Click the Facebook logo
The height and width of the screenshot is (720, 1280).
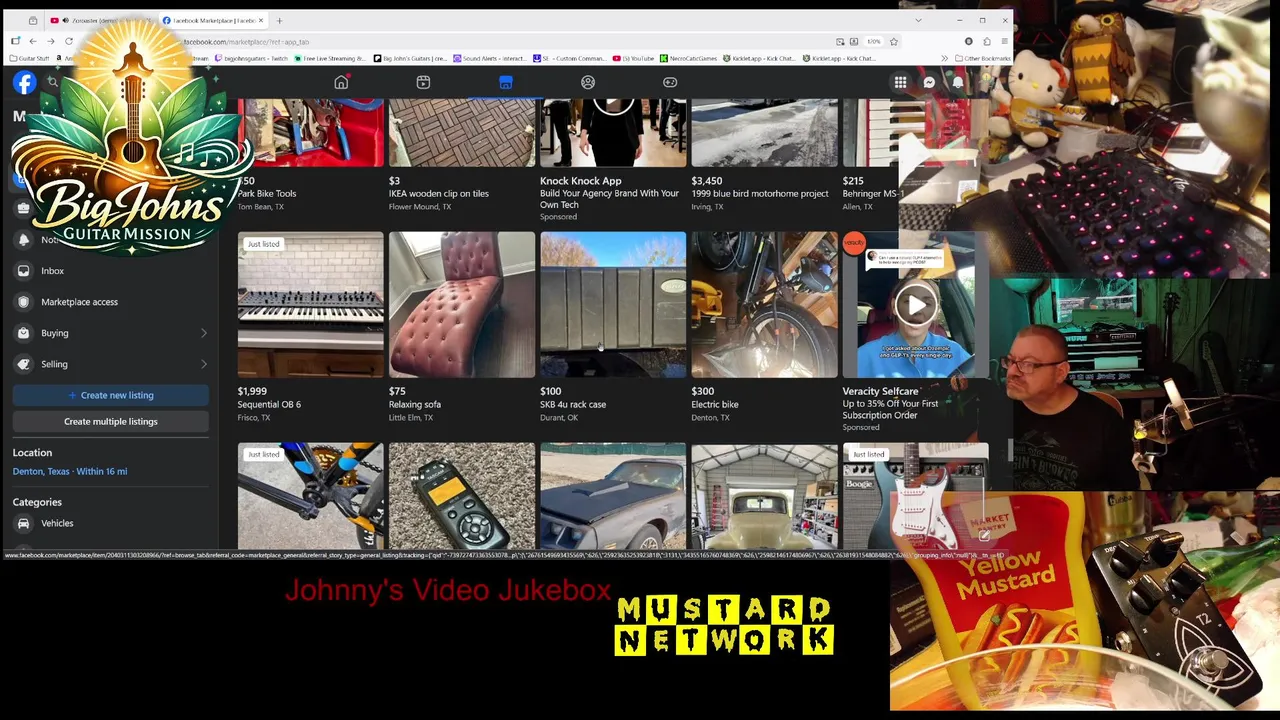(24, 83)
